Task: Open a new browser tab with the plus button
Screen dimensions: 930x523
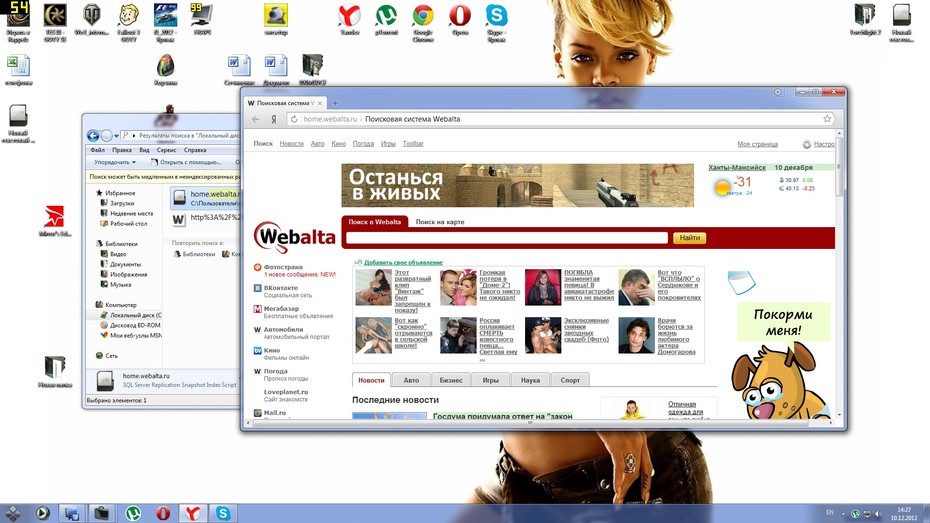Action: click(x=335, y=103)
